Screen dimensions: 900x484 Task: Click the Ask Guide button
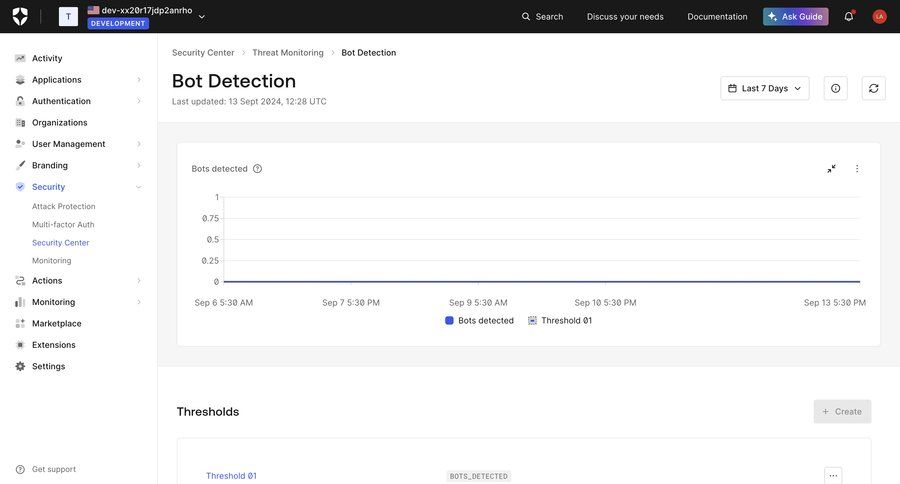[796, 17]
